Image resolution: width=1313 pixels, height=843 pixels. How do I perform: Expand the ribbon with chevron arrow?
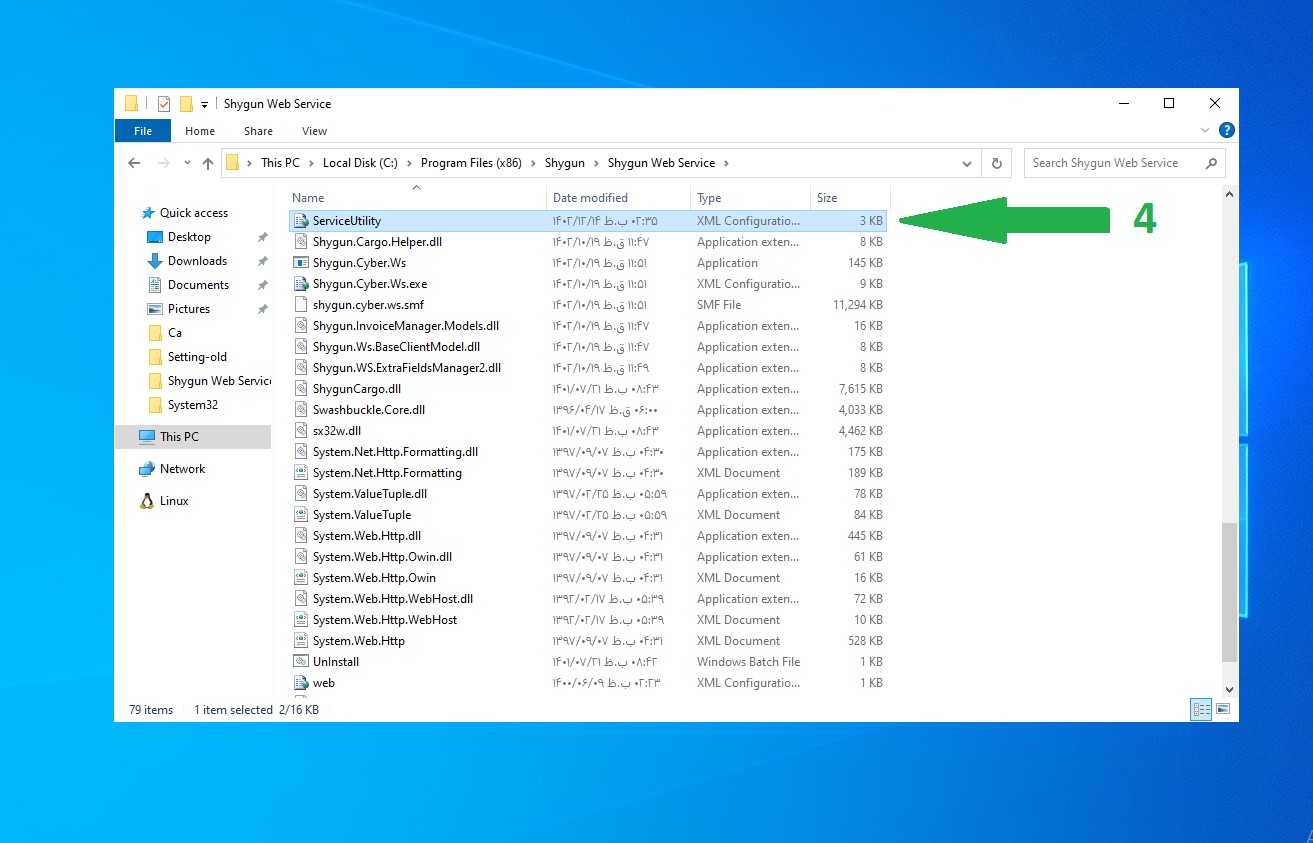(x=1205, y=130)
